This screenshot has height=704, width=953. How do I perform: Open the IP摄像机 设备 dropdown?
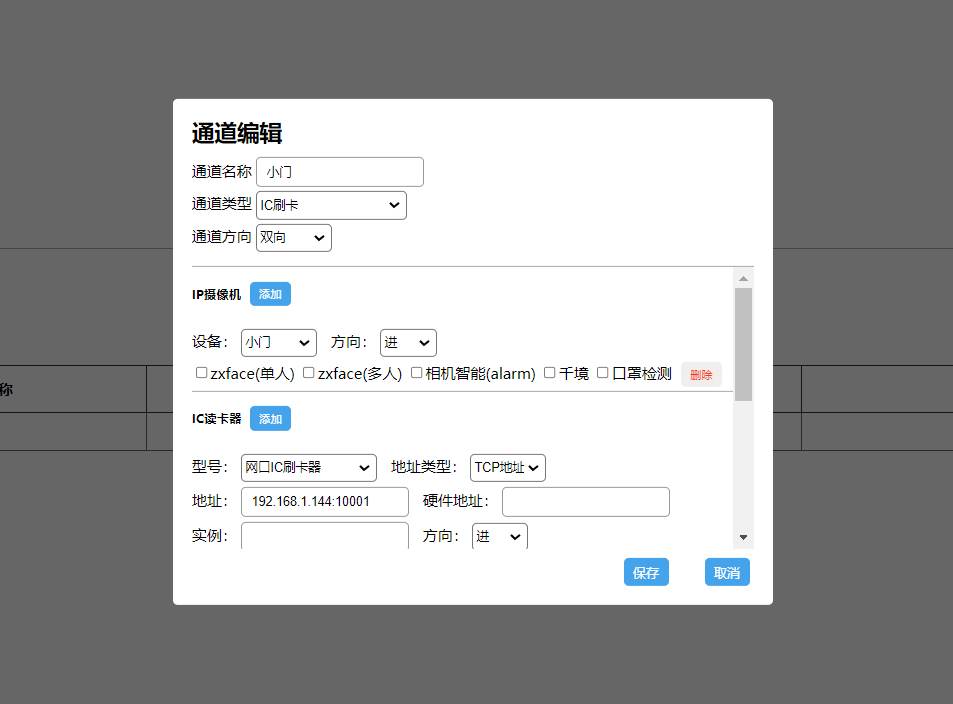[x=278, y=342]
